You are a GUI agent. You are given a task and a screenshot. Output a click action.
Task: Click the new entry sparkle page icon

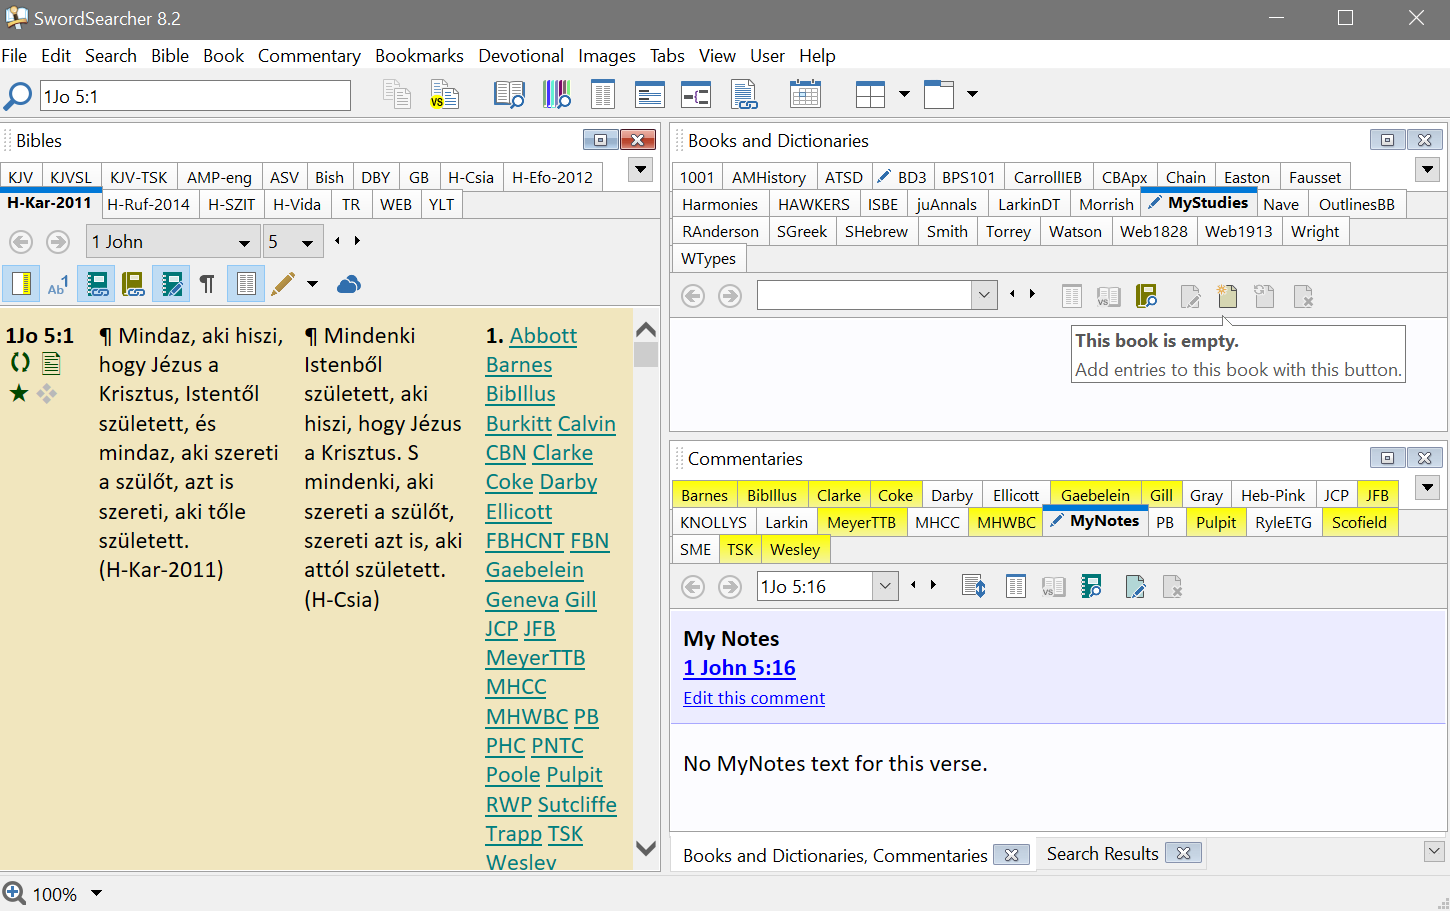click(x=1227, y=296)
